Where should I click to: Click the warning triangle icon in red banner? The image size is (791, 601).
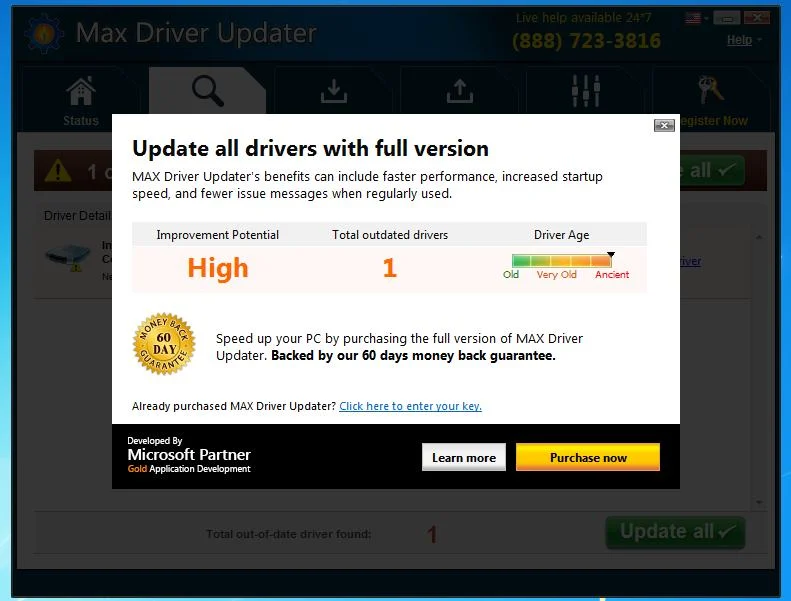click(x=58, y=171)
